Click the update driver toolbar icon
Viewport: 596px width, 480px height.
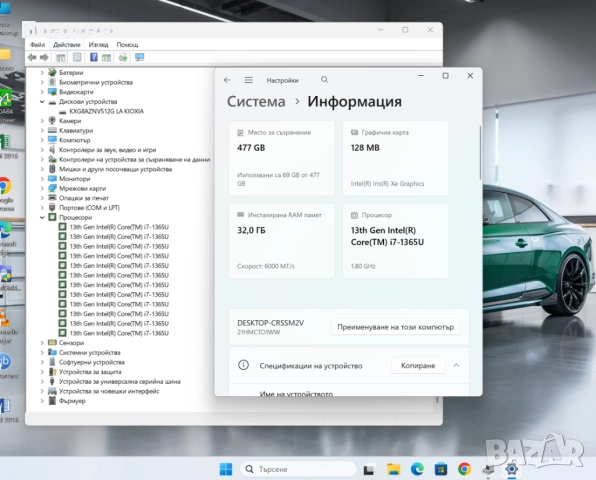(x=123, y=57)
